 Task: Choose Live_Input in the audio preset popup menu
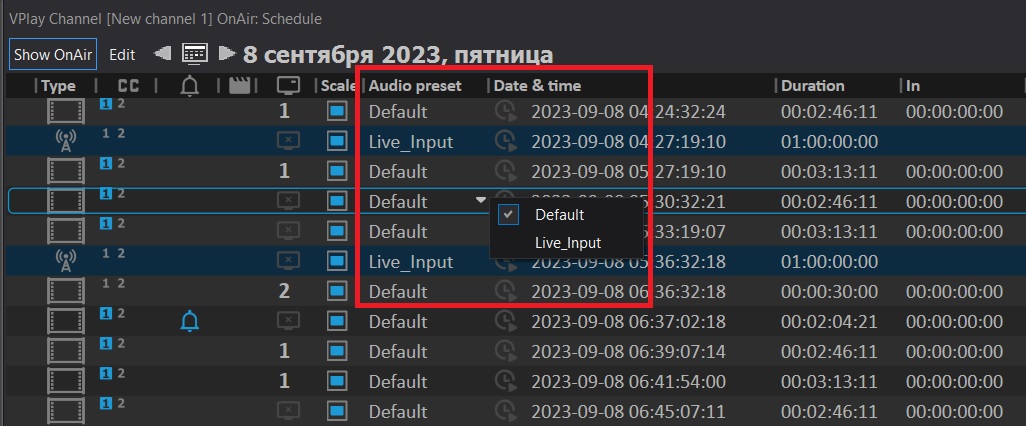click(567, 243)
